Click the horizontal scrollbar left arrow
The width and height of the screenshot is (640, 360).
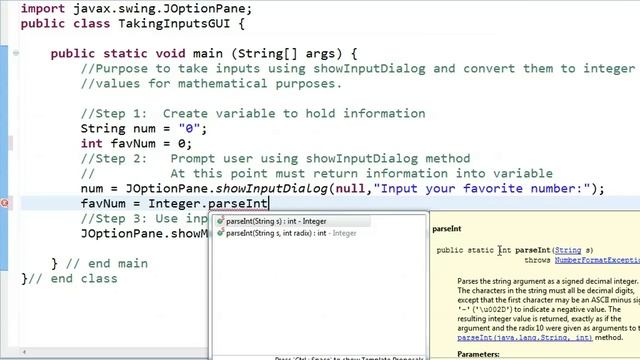tap(24, 352)
